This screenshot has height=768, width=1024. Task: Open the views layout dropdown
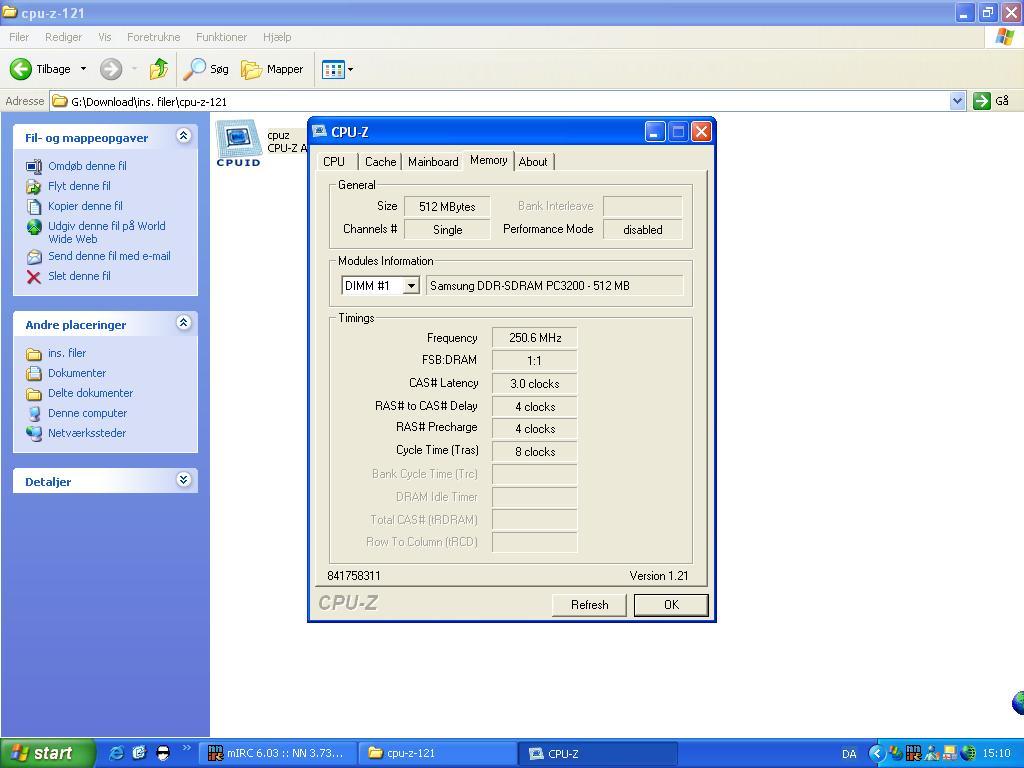point(338,69)
